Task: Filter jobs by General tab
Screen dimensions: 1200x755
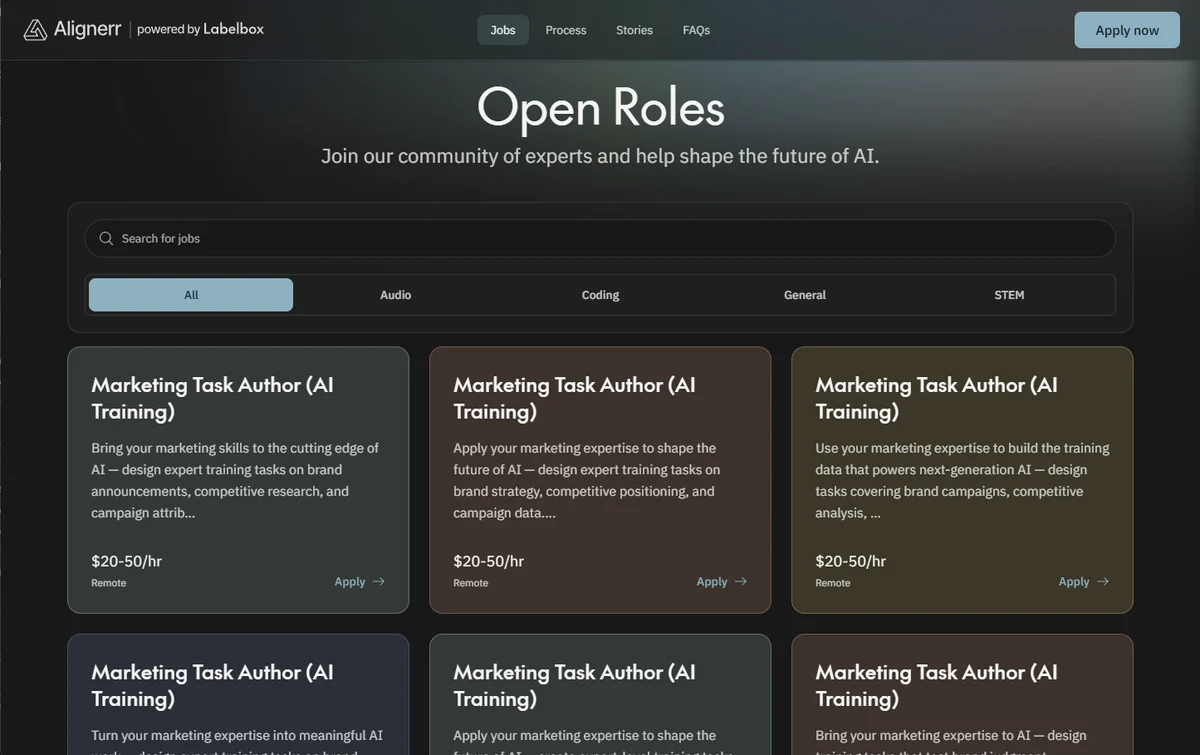Action: pyautogui.click(x=805, y=295)
